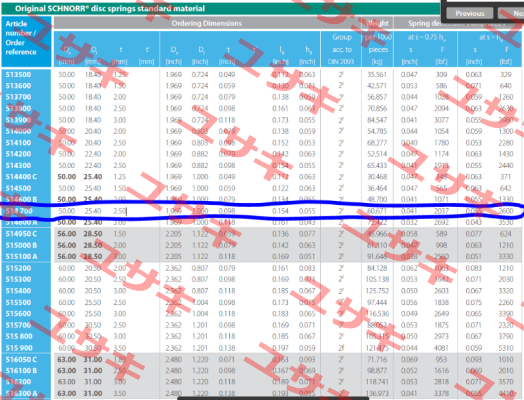Click force value 4081 in row 515 900
This screenshot has height=400, width=524.
[441, 348]
